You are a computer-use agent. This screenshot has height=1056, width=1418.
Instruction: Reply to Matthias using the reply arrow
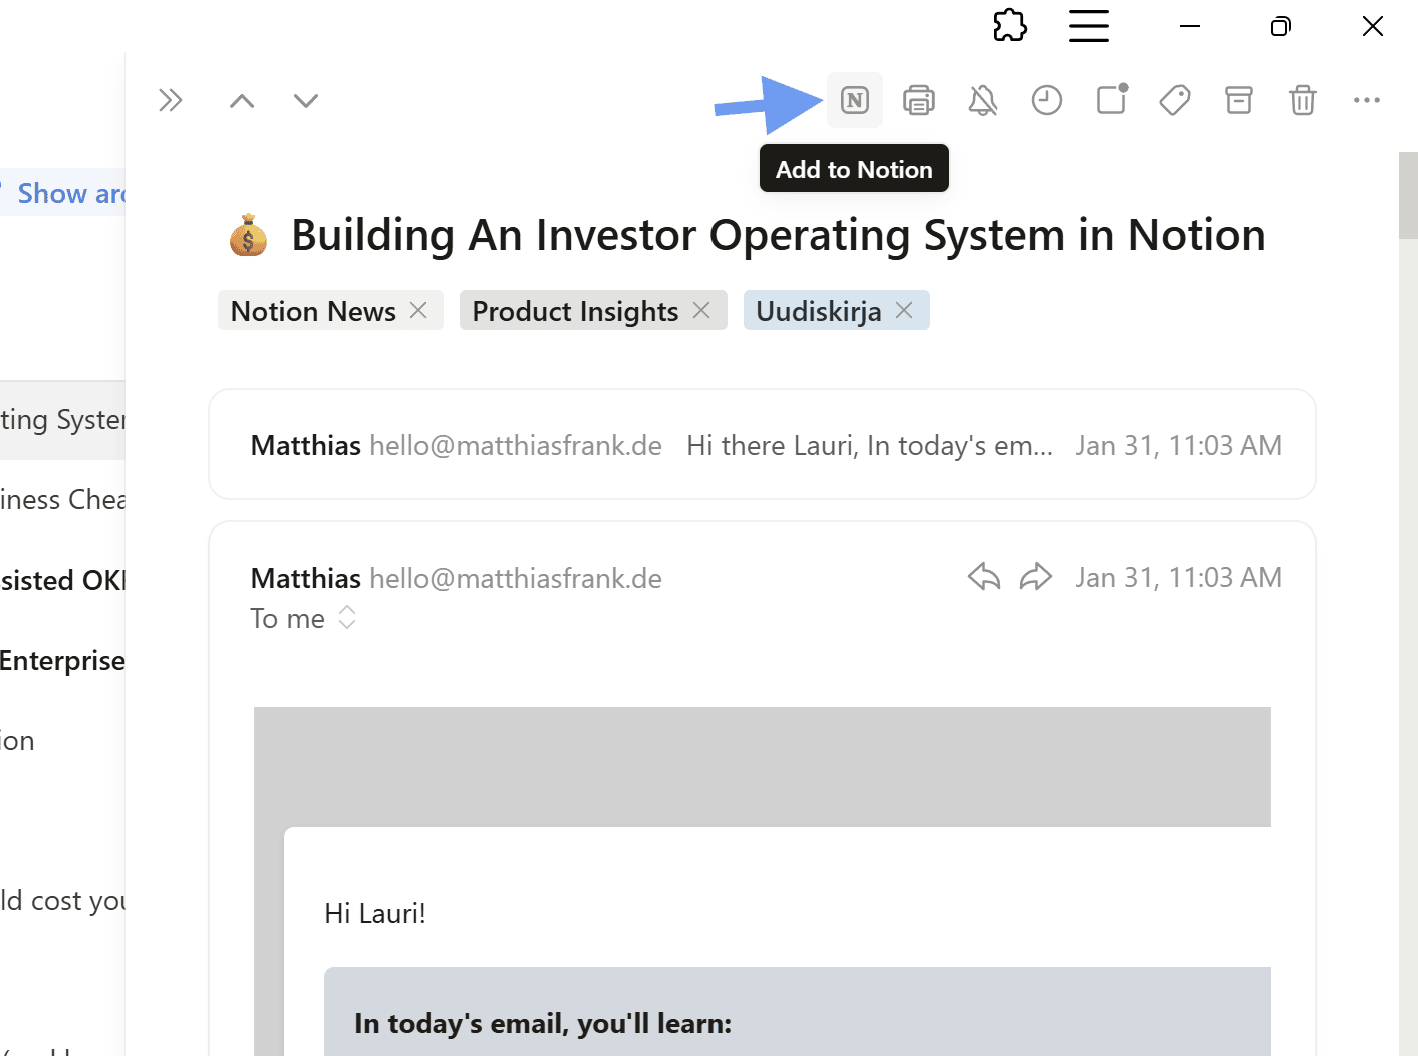coord(984,577)
